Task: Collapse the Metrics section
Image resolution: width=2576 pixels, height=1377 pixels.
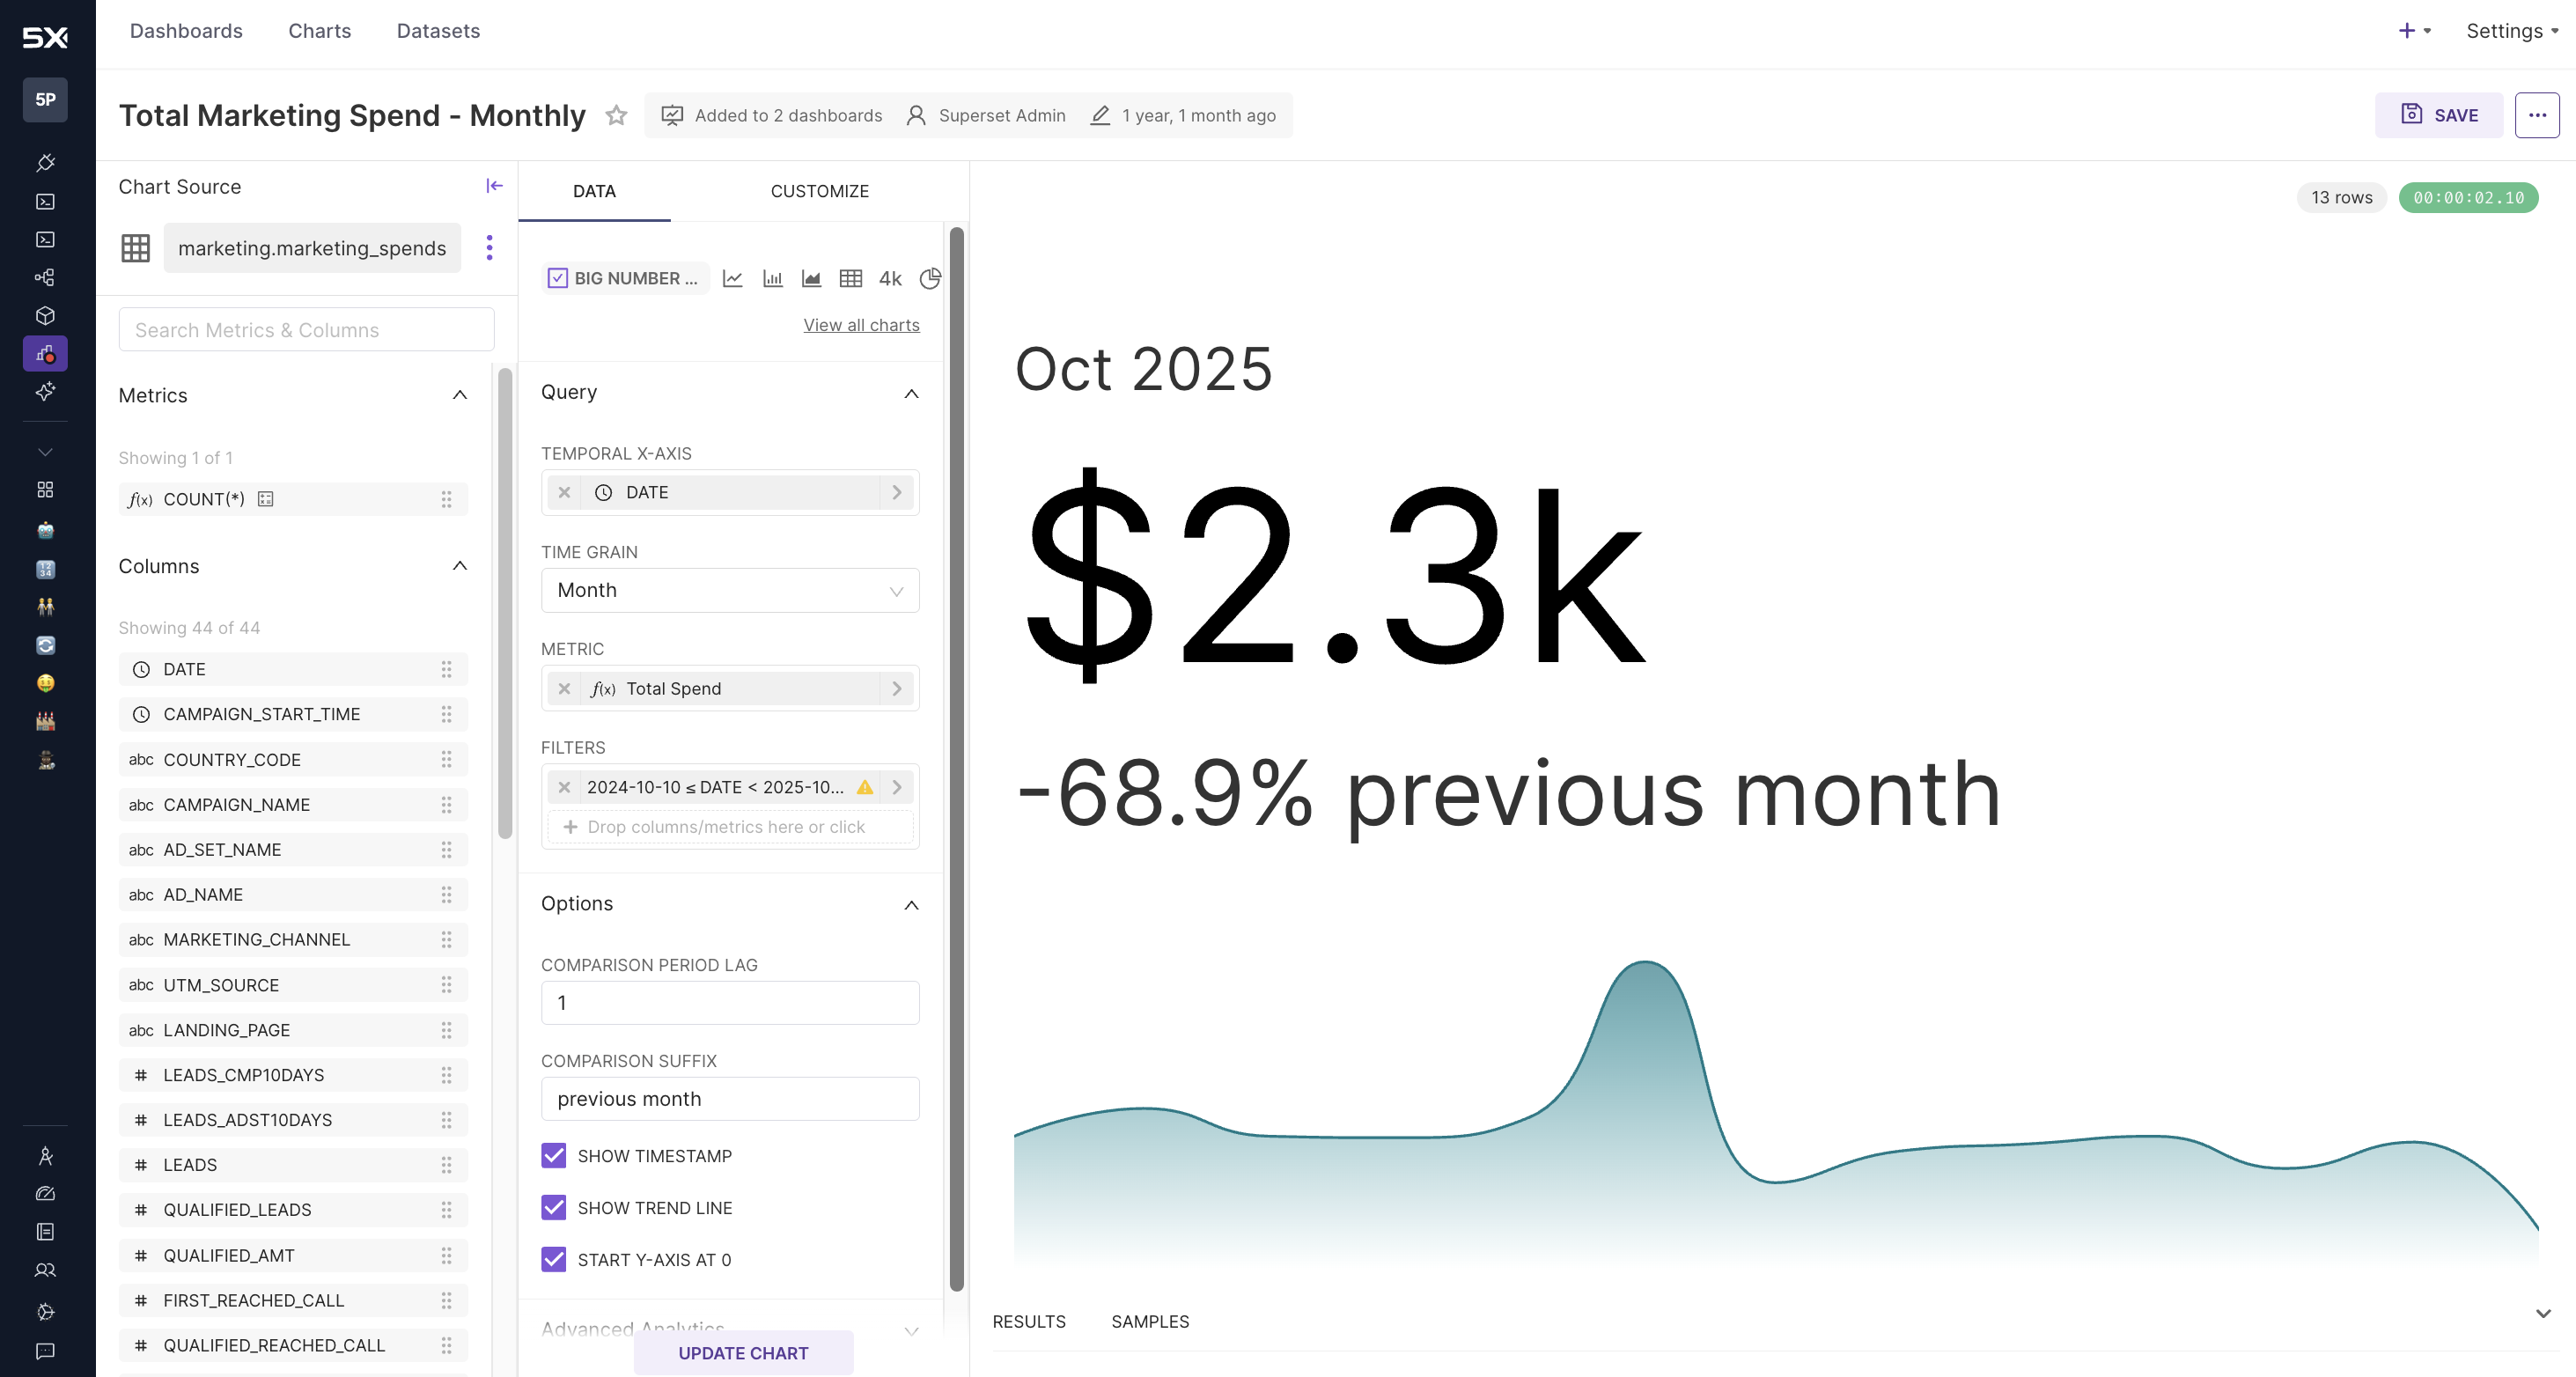Action: point(460,395)
